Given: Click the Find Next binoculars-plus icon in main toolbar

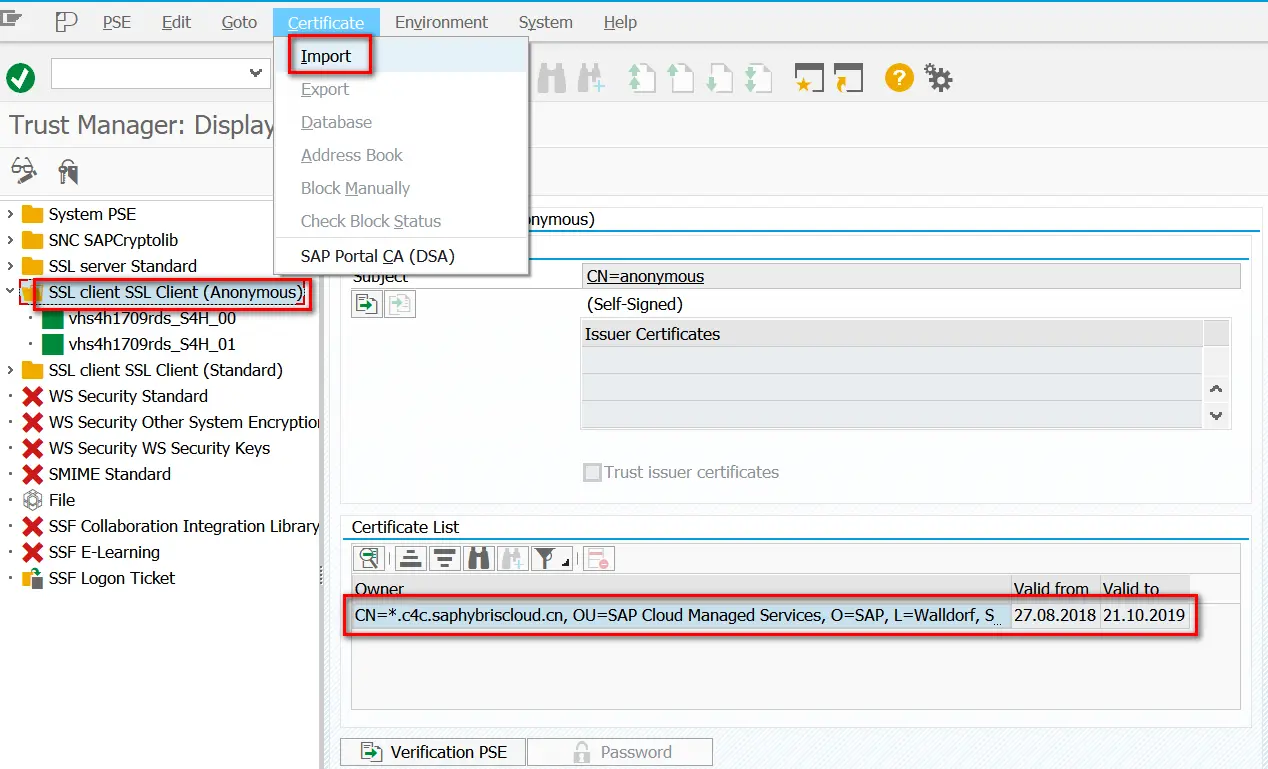Looking at the screenshot, I should pyautogui.click(x=592, y=78).
